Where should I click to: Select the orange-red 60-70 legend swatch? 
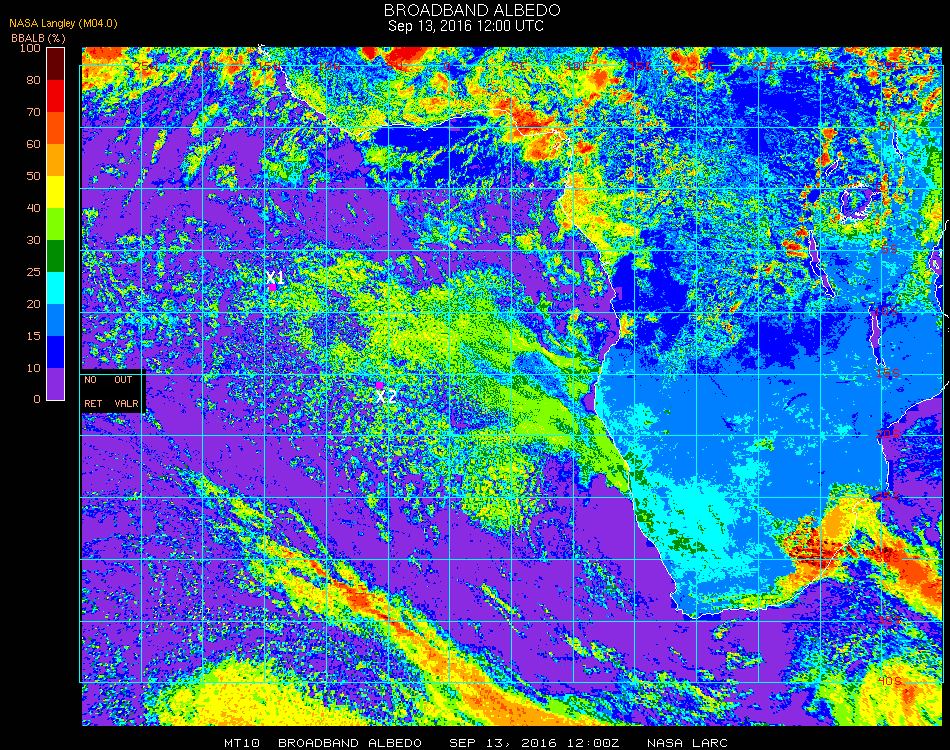[55, 128]
